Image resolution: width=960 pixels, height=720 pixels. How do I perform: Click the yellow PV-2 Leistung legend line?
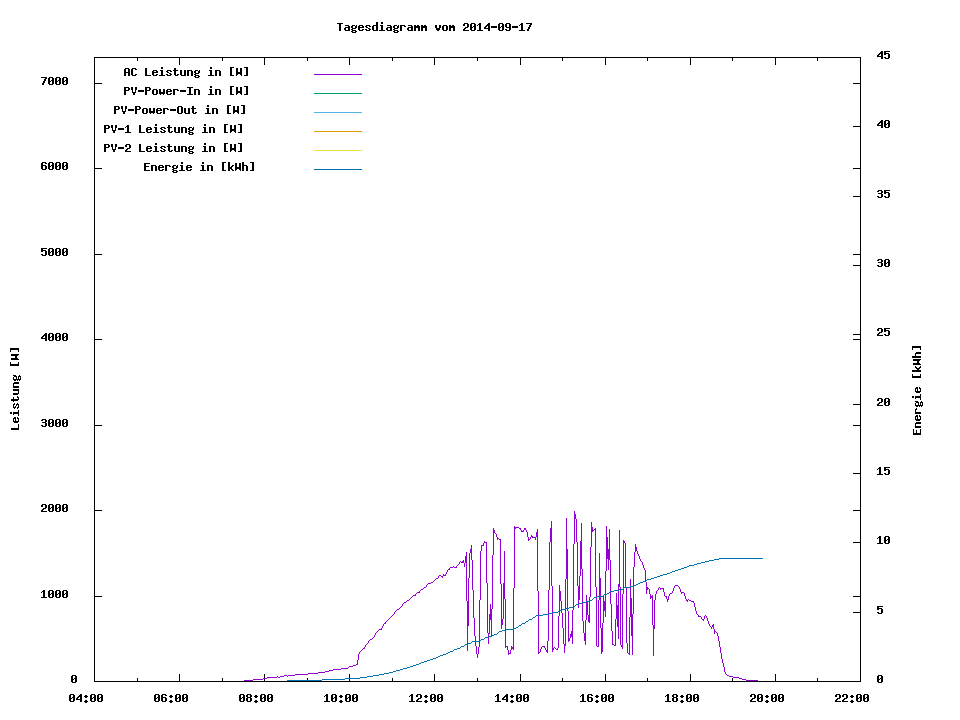click(337, 150)
